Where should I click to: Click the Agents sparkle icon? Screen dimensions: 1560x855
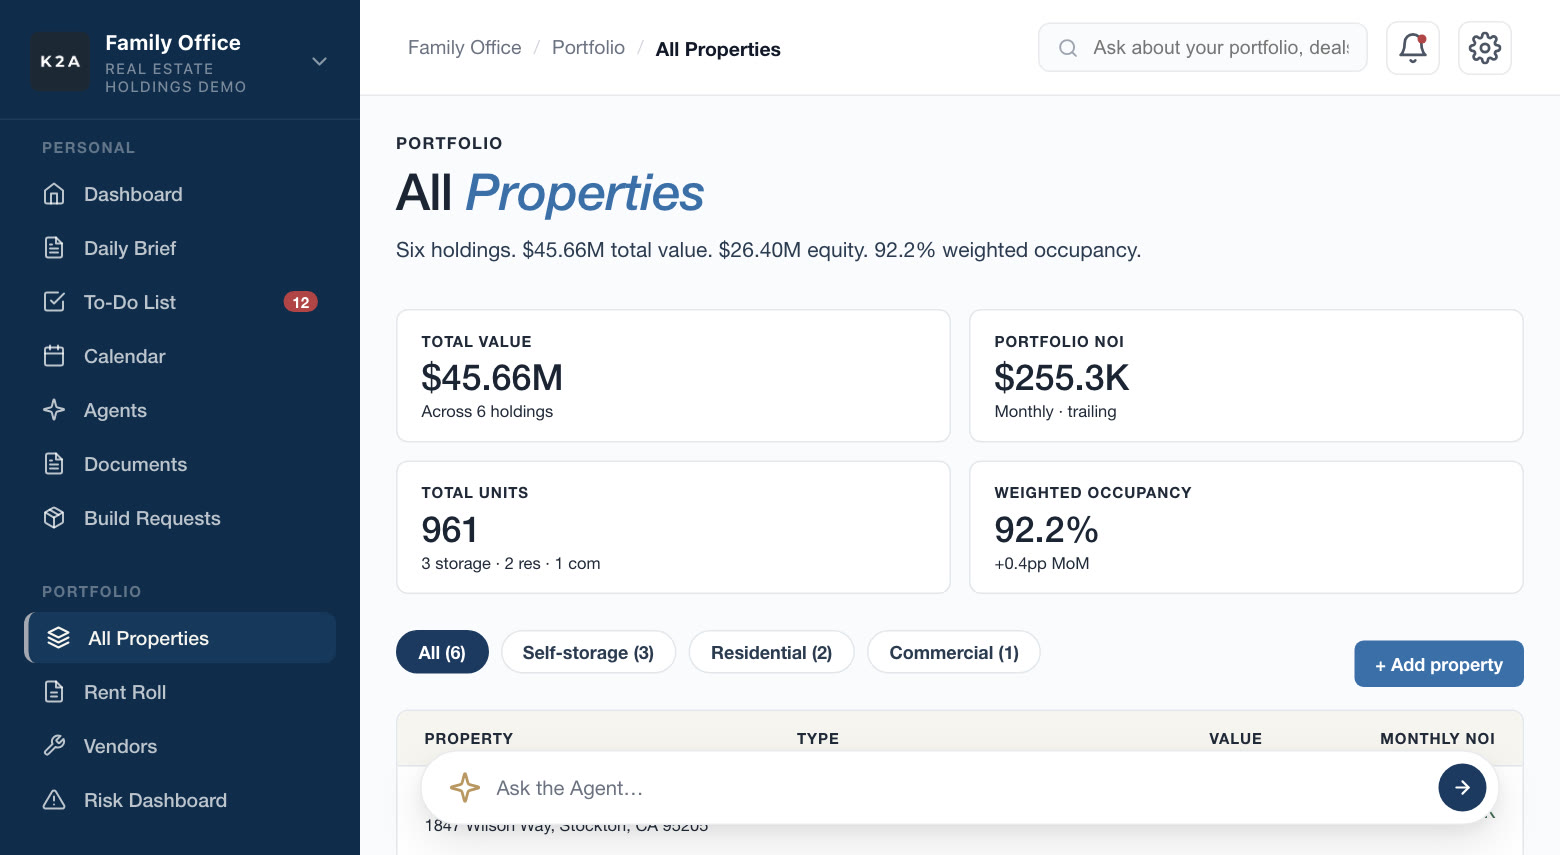pyautogui.click(x=54, y=410)
